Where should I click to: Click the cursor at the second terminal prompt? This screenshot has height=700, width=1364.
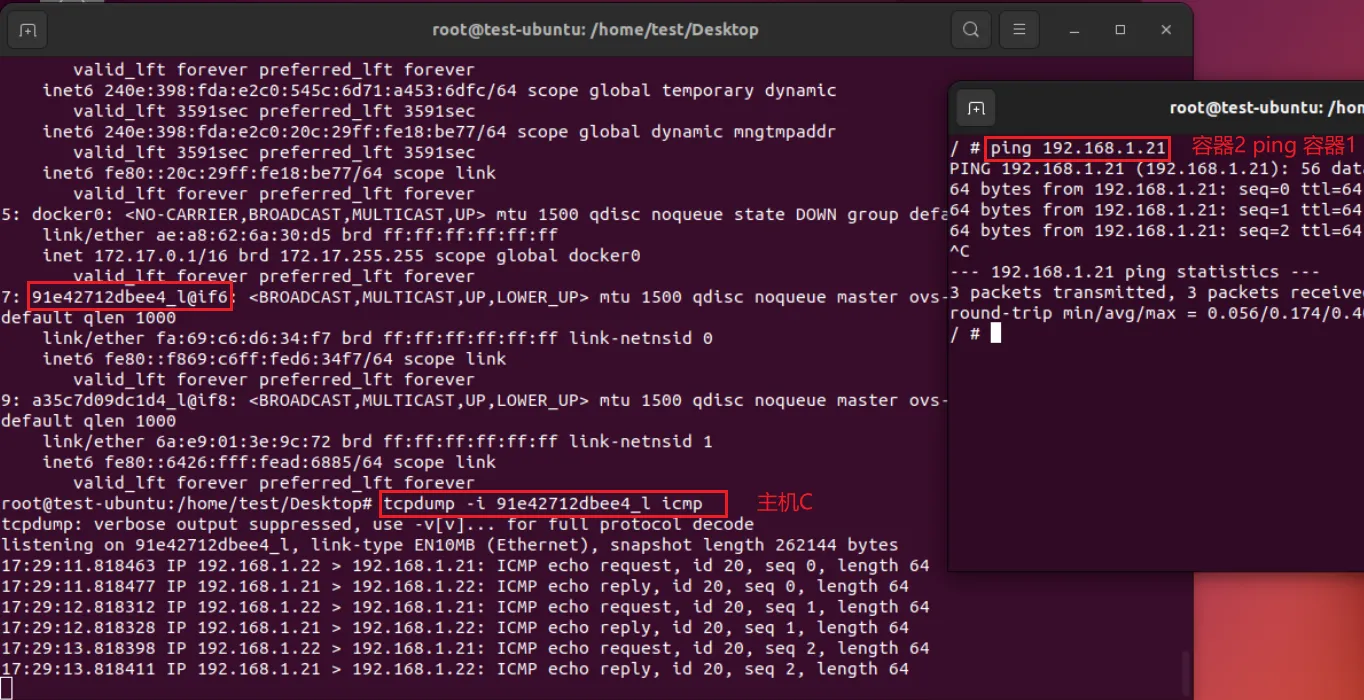[995, 333]
